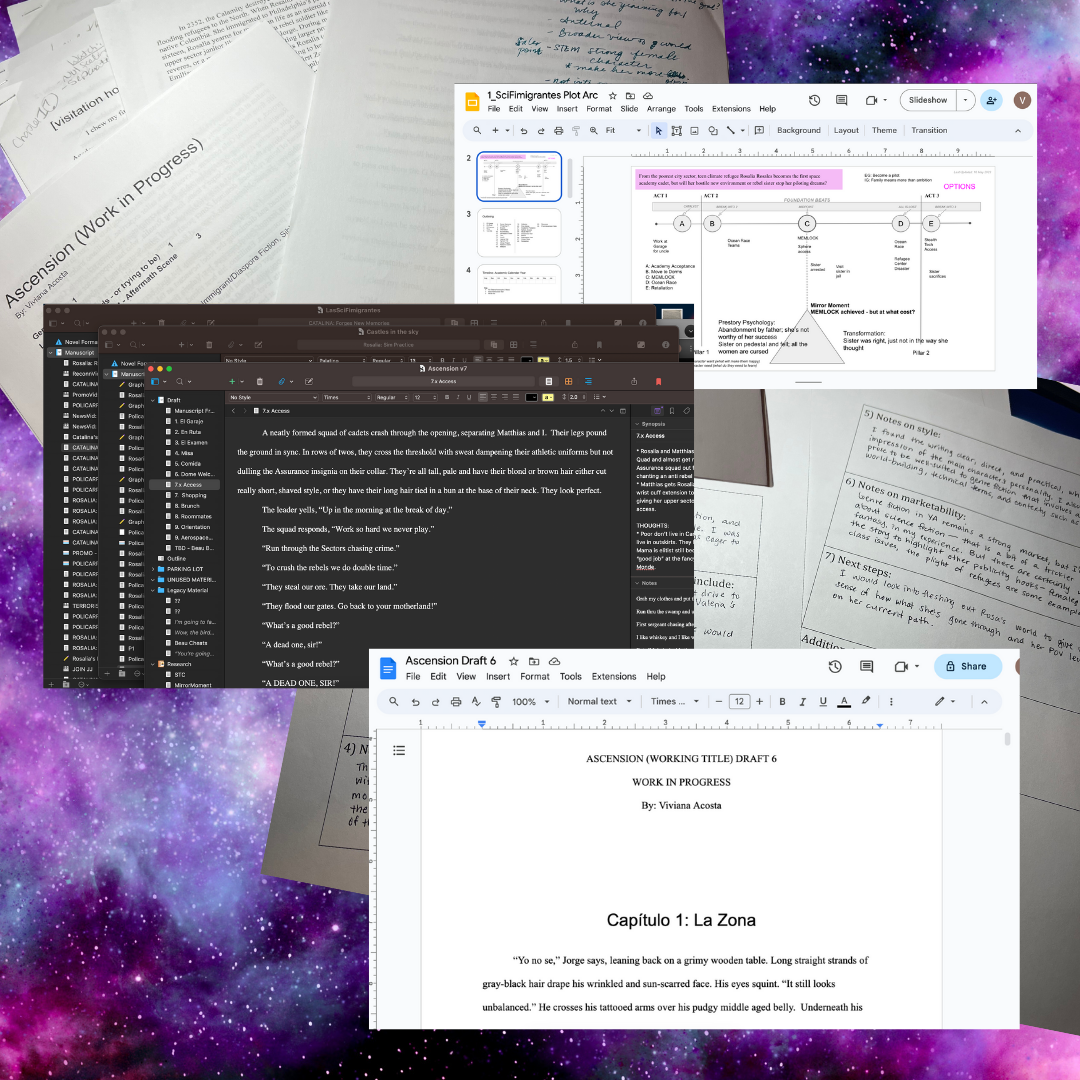Toggle bold in Ascension v7 format bar
1080x1080 pixels.
click(x=447, y=397)
